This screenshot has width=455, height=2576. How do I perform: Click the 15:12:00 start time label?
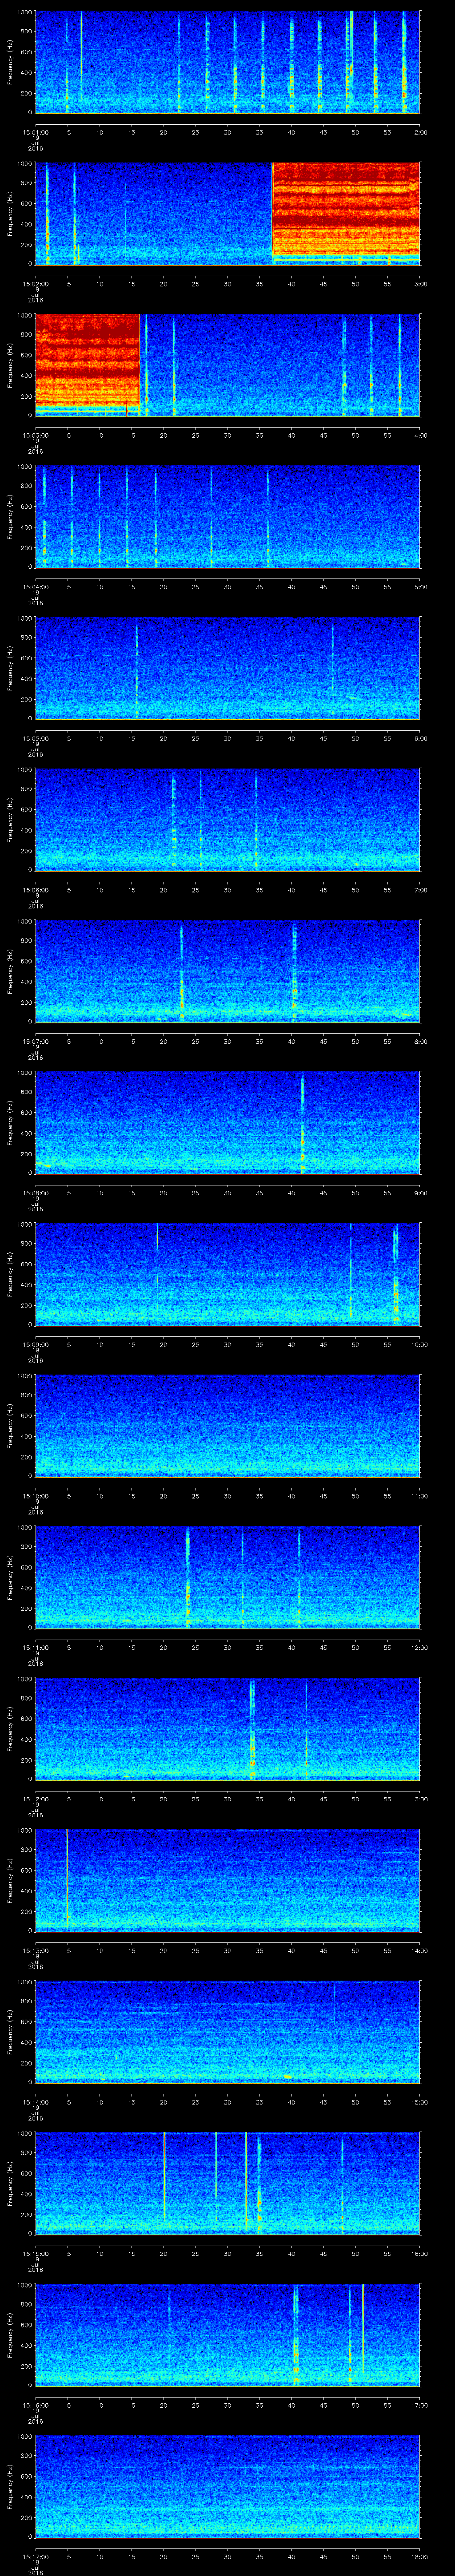coord(36,1799)
